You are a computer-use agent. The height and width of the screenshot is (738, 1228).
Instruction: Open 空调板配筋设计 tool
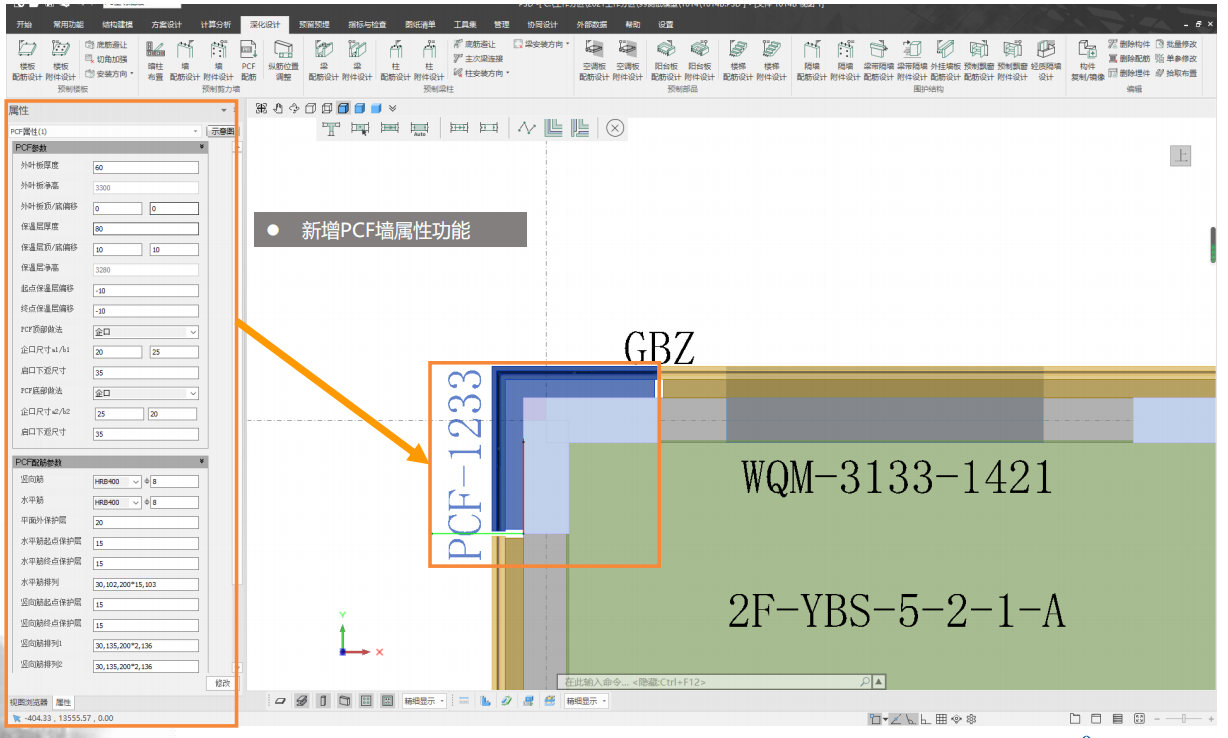(x=594, y=60)
